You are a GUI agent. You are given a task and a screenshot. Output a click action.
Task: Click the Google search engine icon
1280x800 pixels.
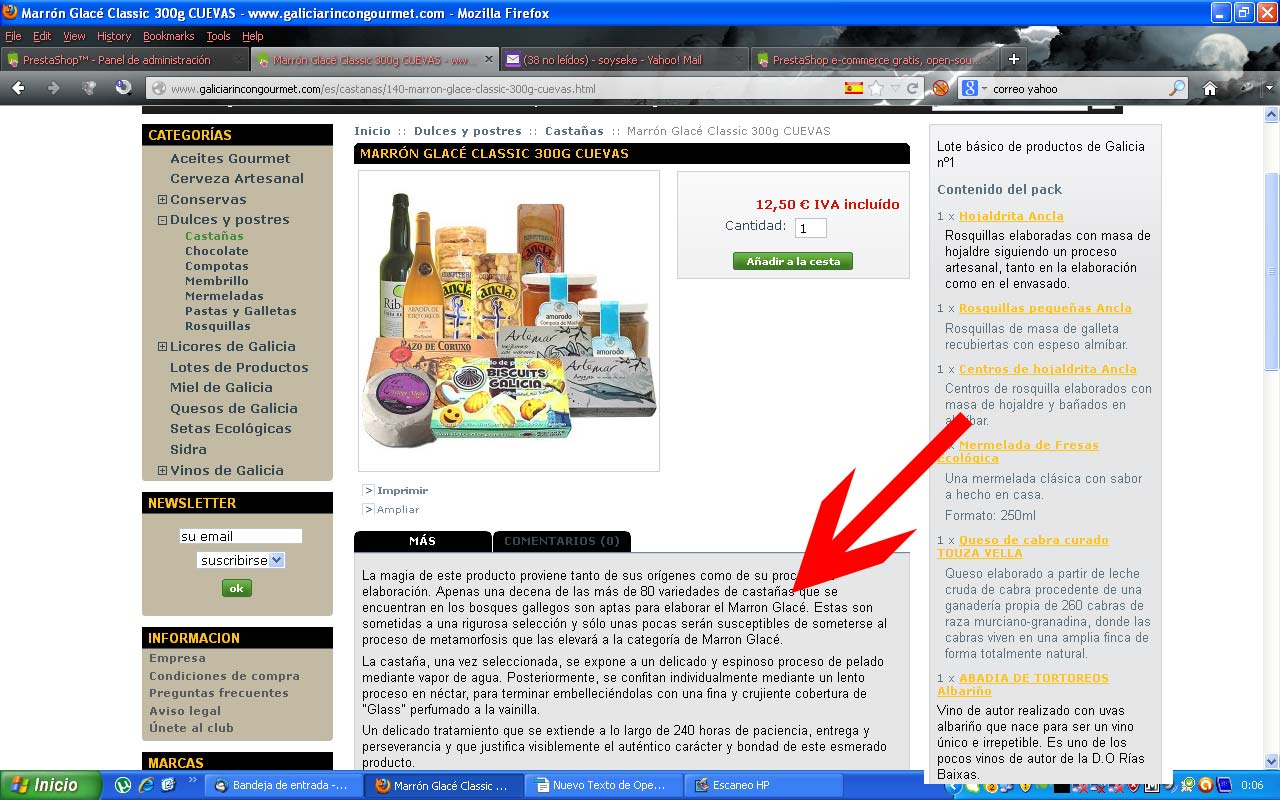coord(969,88)
